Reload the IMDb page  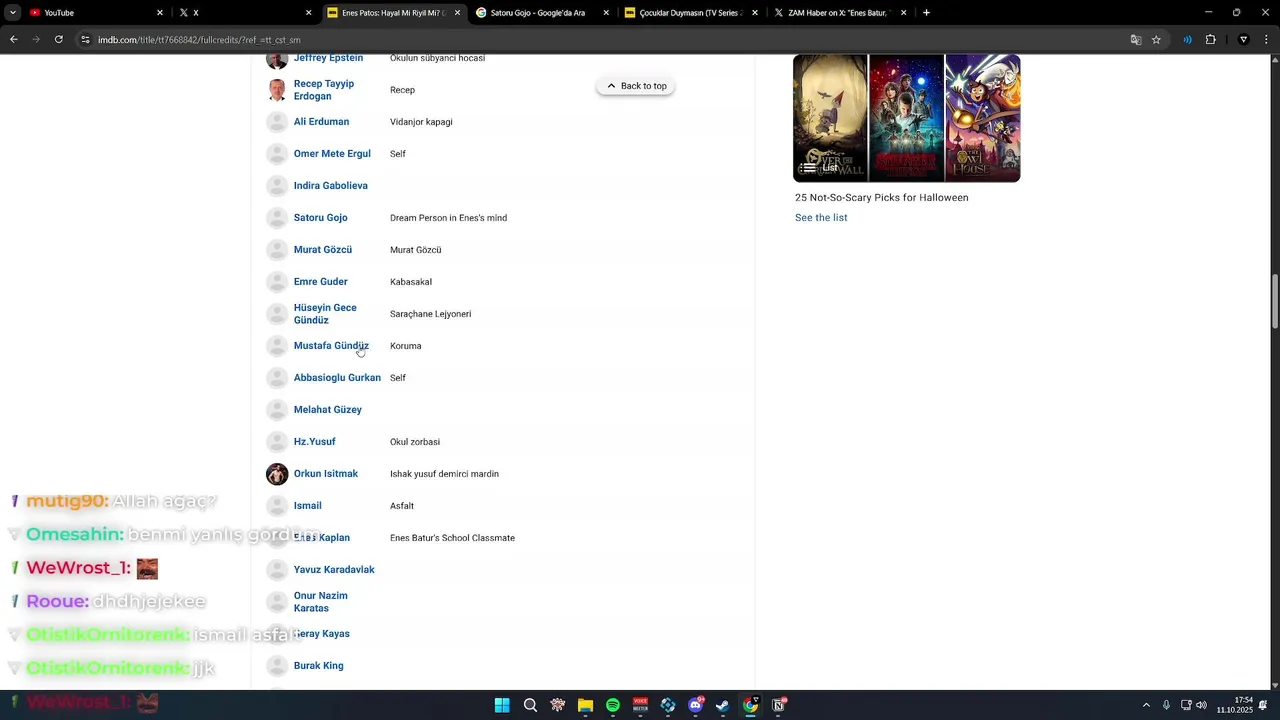point(59,40)
